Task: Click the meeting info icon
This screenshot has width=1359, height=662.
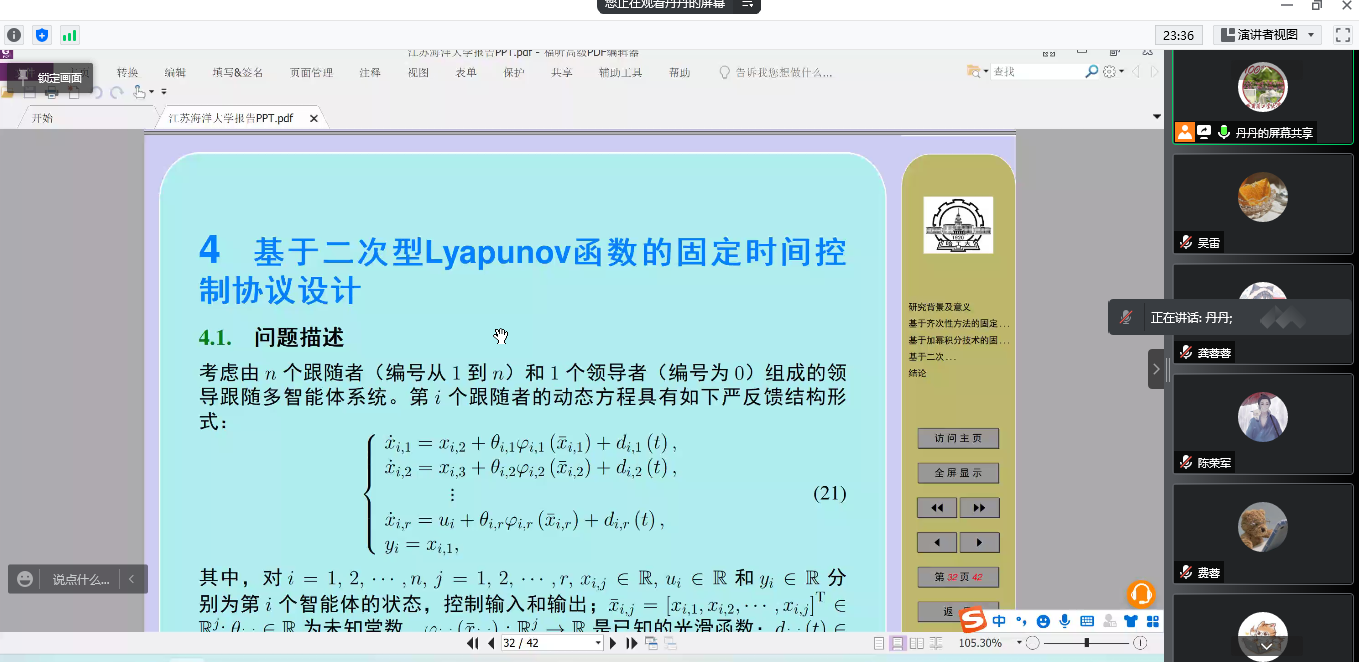Action: [13, 35]
